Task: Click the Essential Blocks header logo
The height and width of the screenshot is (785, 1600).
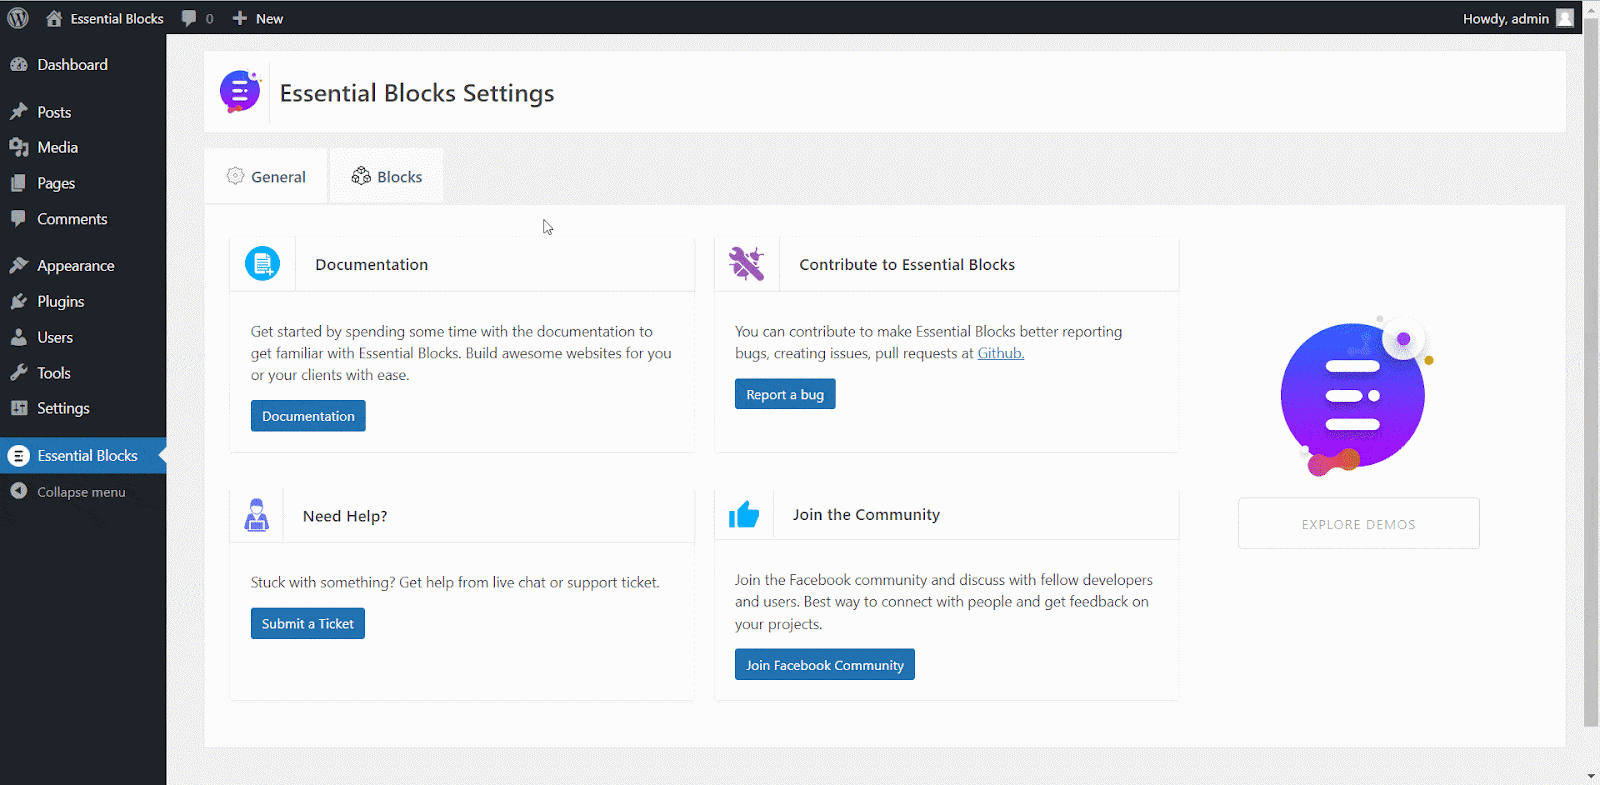Action: coord(241,92)
